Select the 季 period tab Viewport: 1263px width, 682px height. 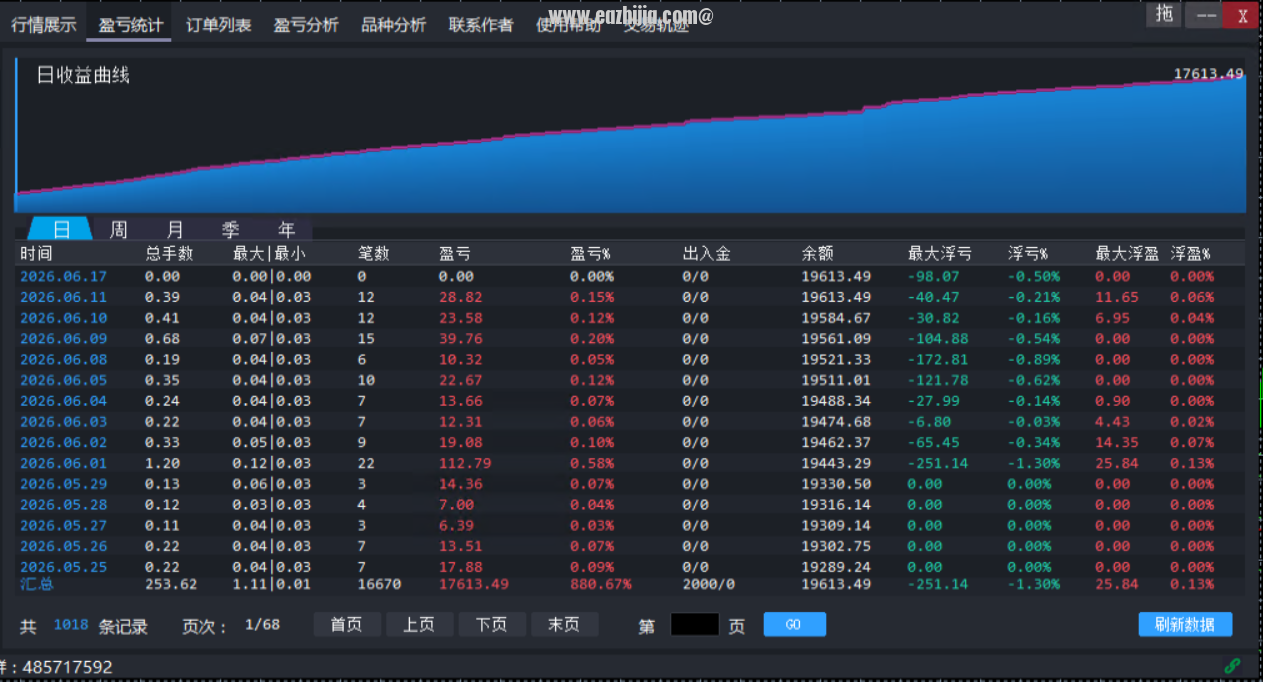coord(231,229)
